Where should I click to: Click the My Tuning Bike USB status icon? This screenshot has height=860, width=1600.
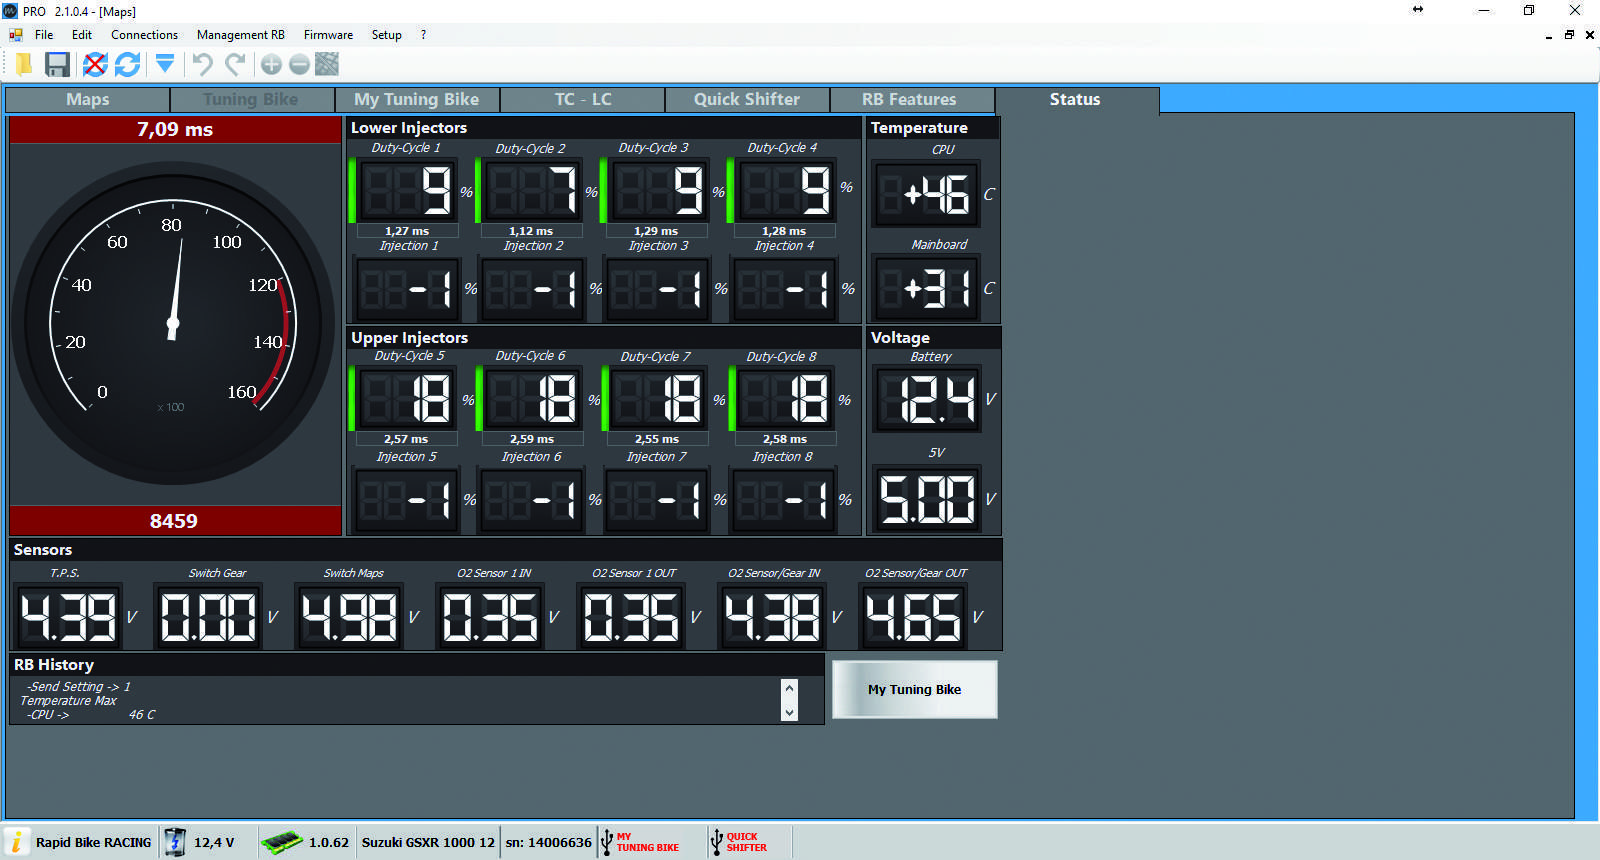[606, 842]
